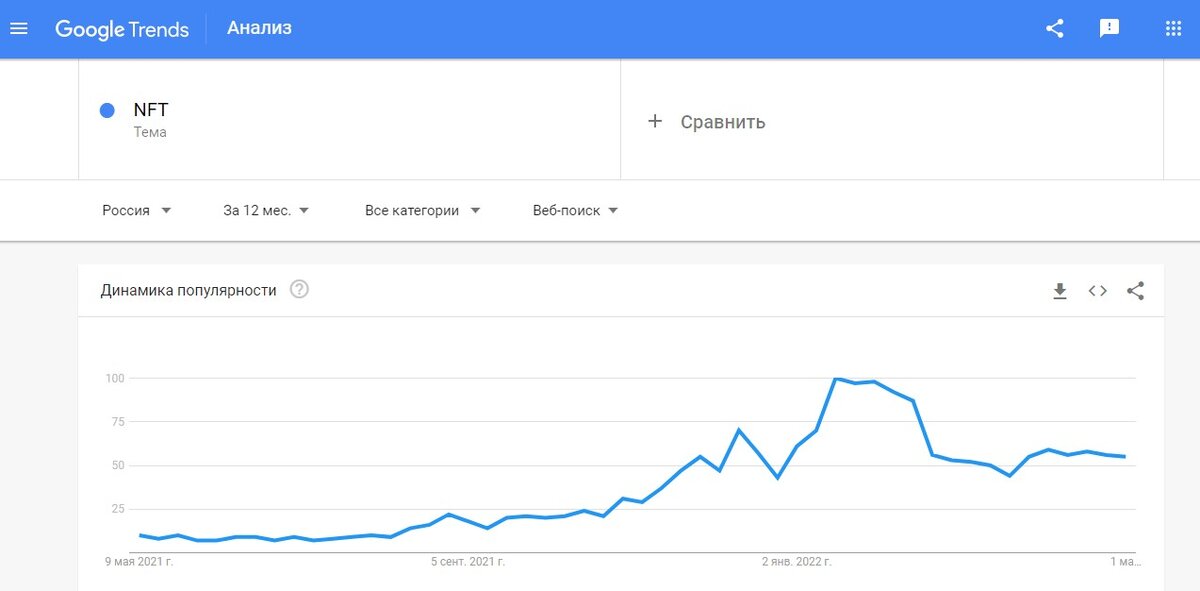Share the popularity dynamics chart
The image size is (1200, 591).
[x=1135, y=291]
